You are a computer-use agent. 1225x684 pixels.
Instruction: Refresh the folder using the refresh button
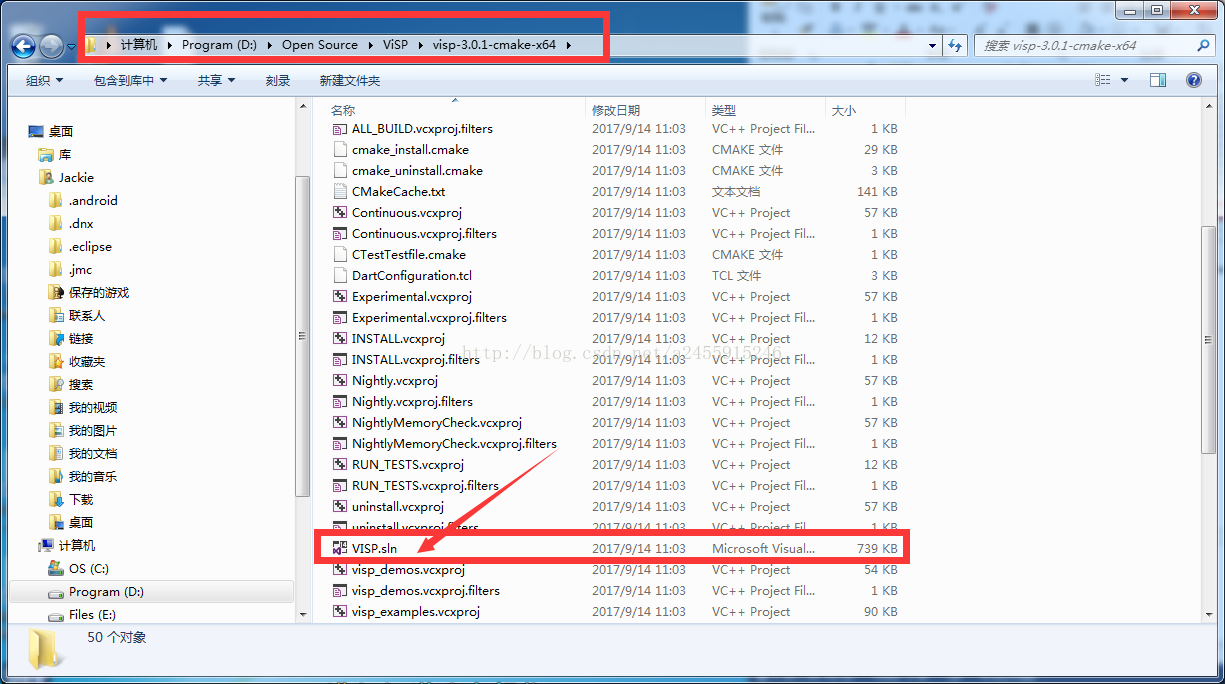click(x=955, y=45)
